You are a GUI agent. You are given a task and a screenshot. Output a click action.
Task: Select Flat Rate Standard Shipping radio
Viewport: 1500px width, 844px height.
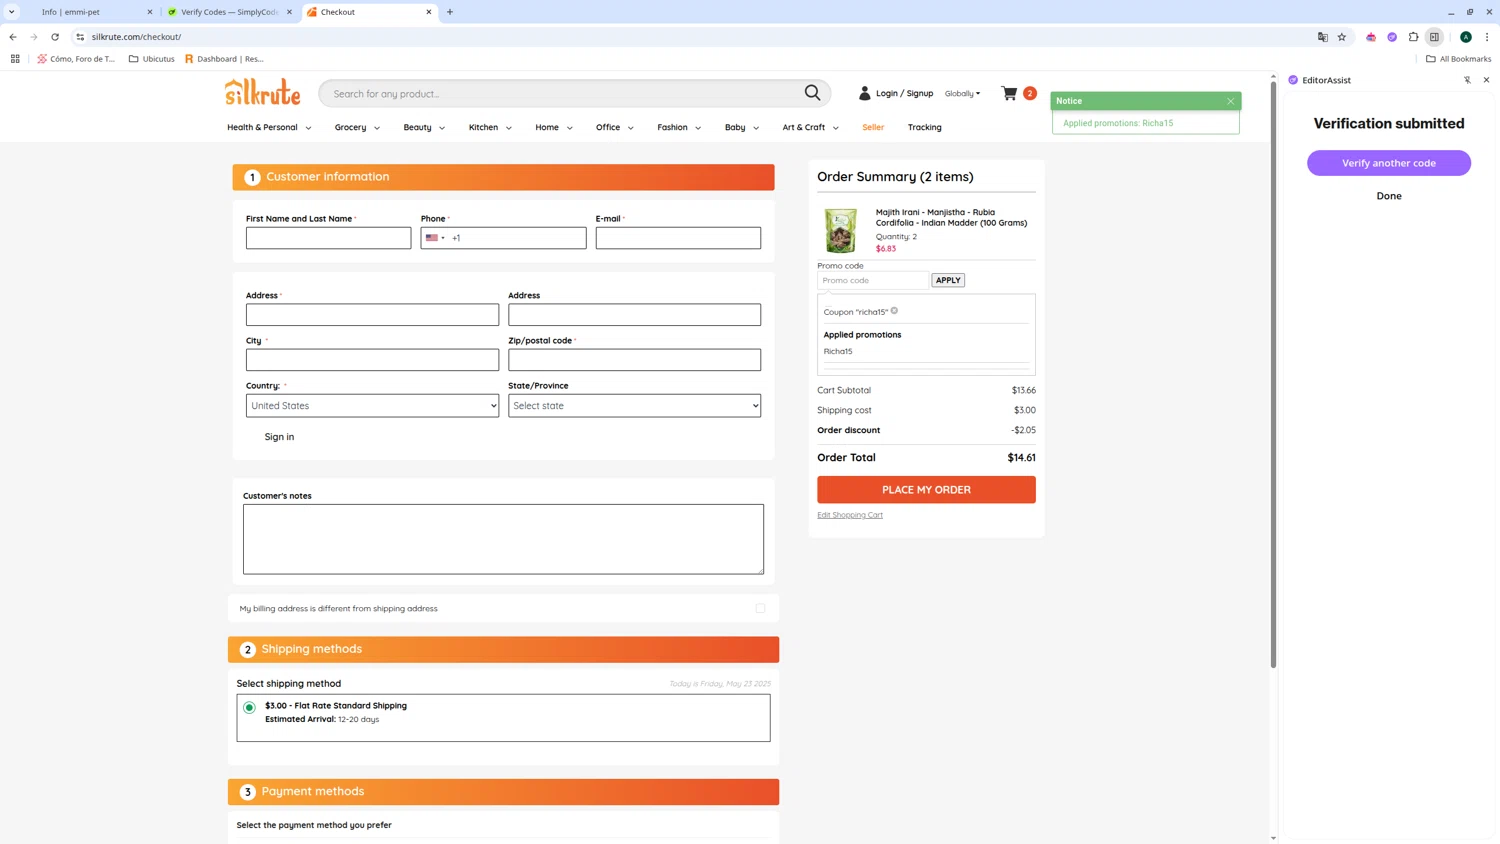[x=250, y=707]
